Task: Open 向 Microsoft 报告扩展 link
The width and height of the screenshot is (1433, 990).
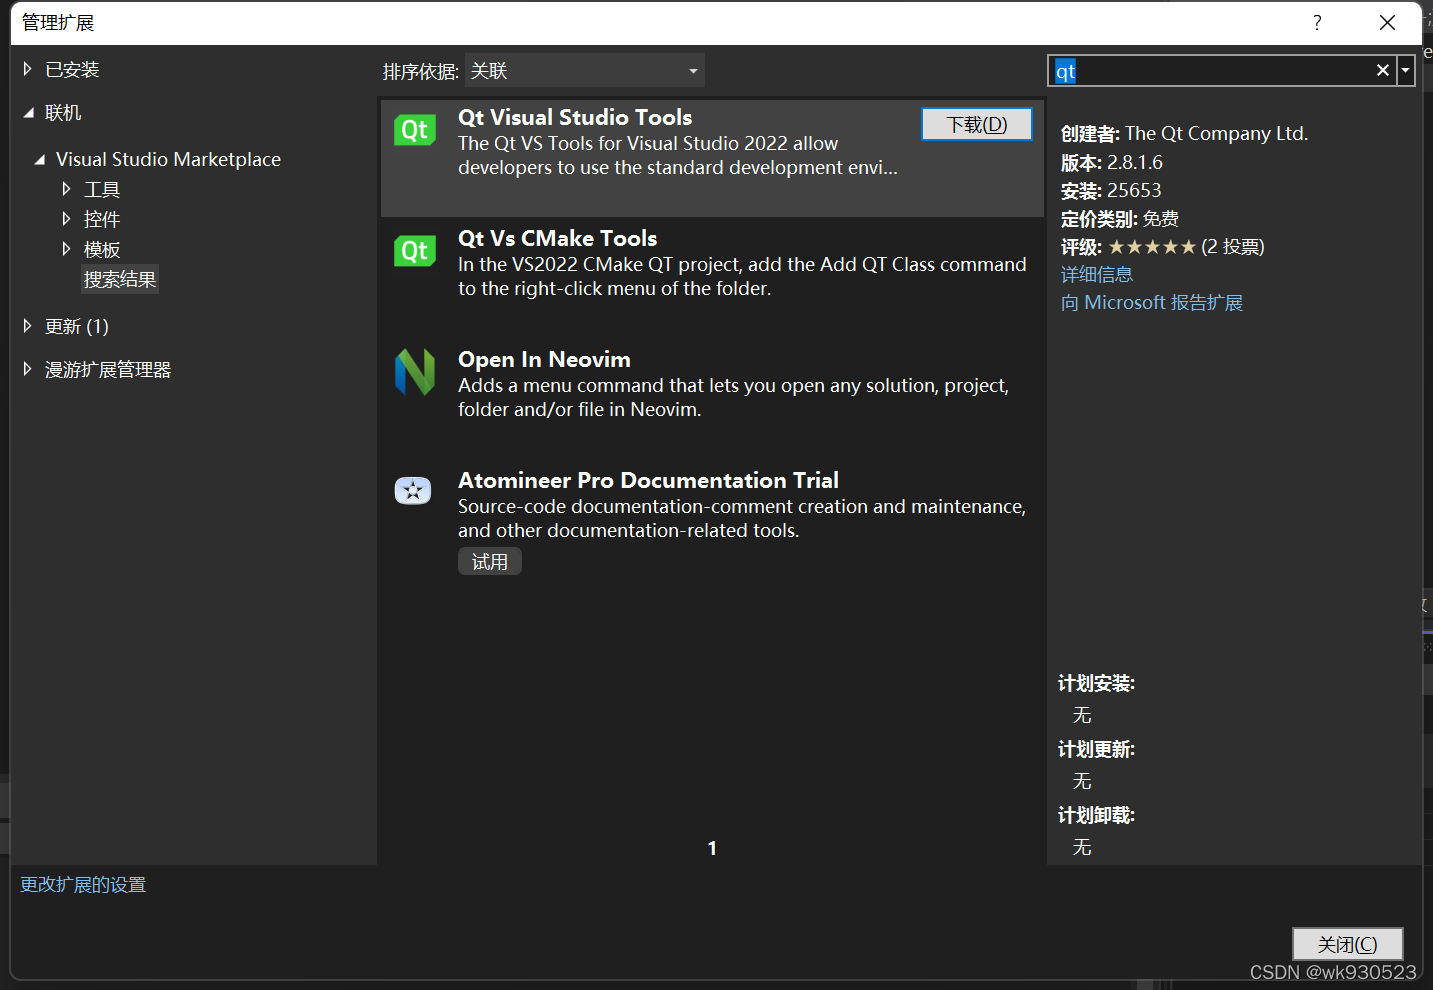Action: [x=1152, y=302]
